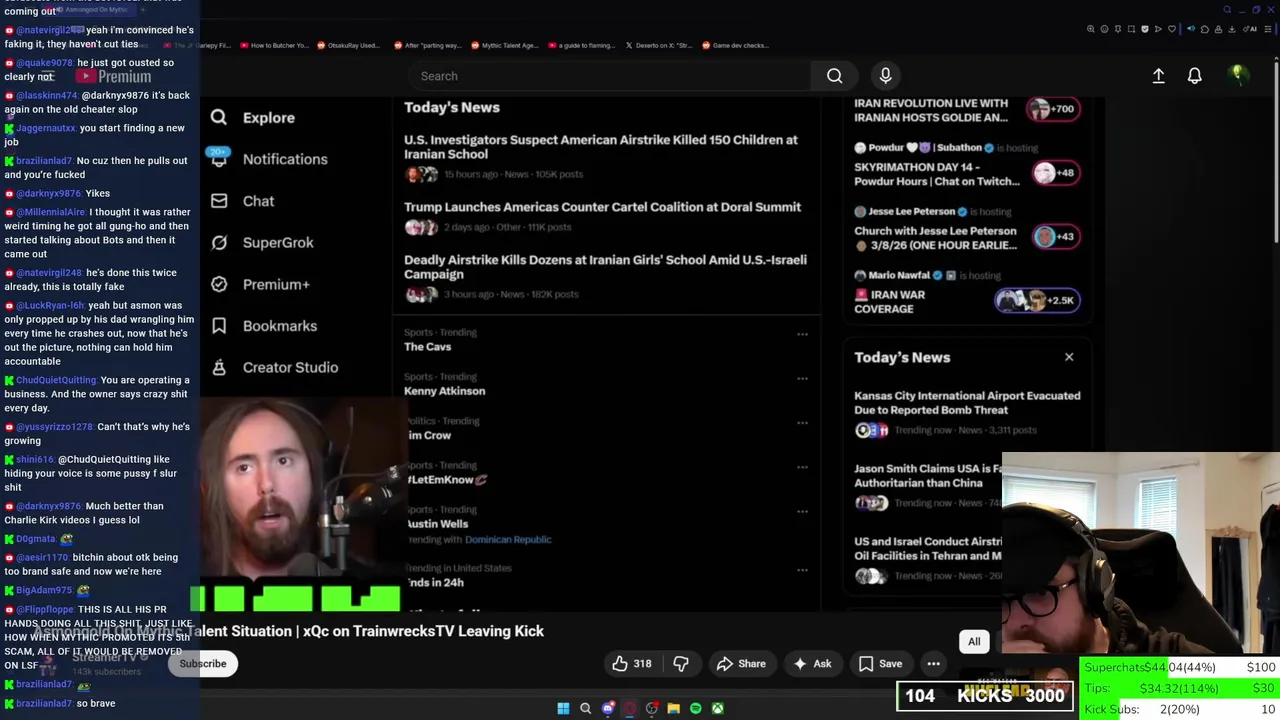The width and height of the screenshot is (1280, 720).
Task: Open browser downloads icon in toolbar
Action: [1231, 29]
